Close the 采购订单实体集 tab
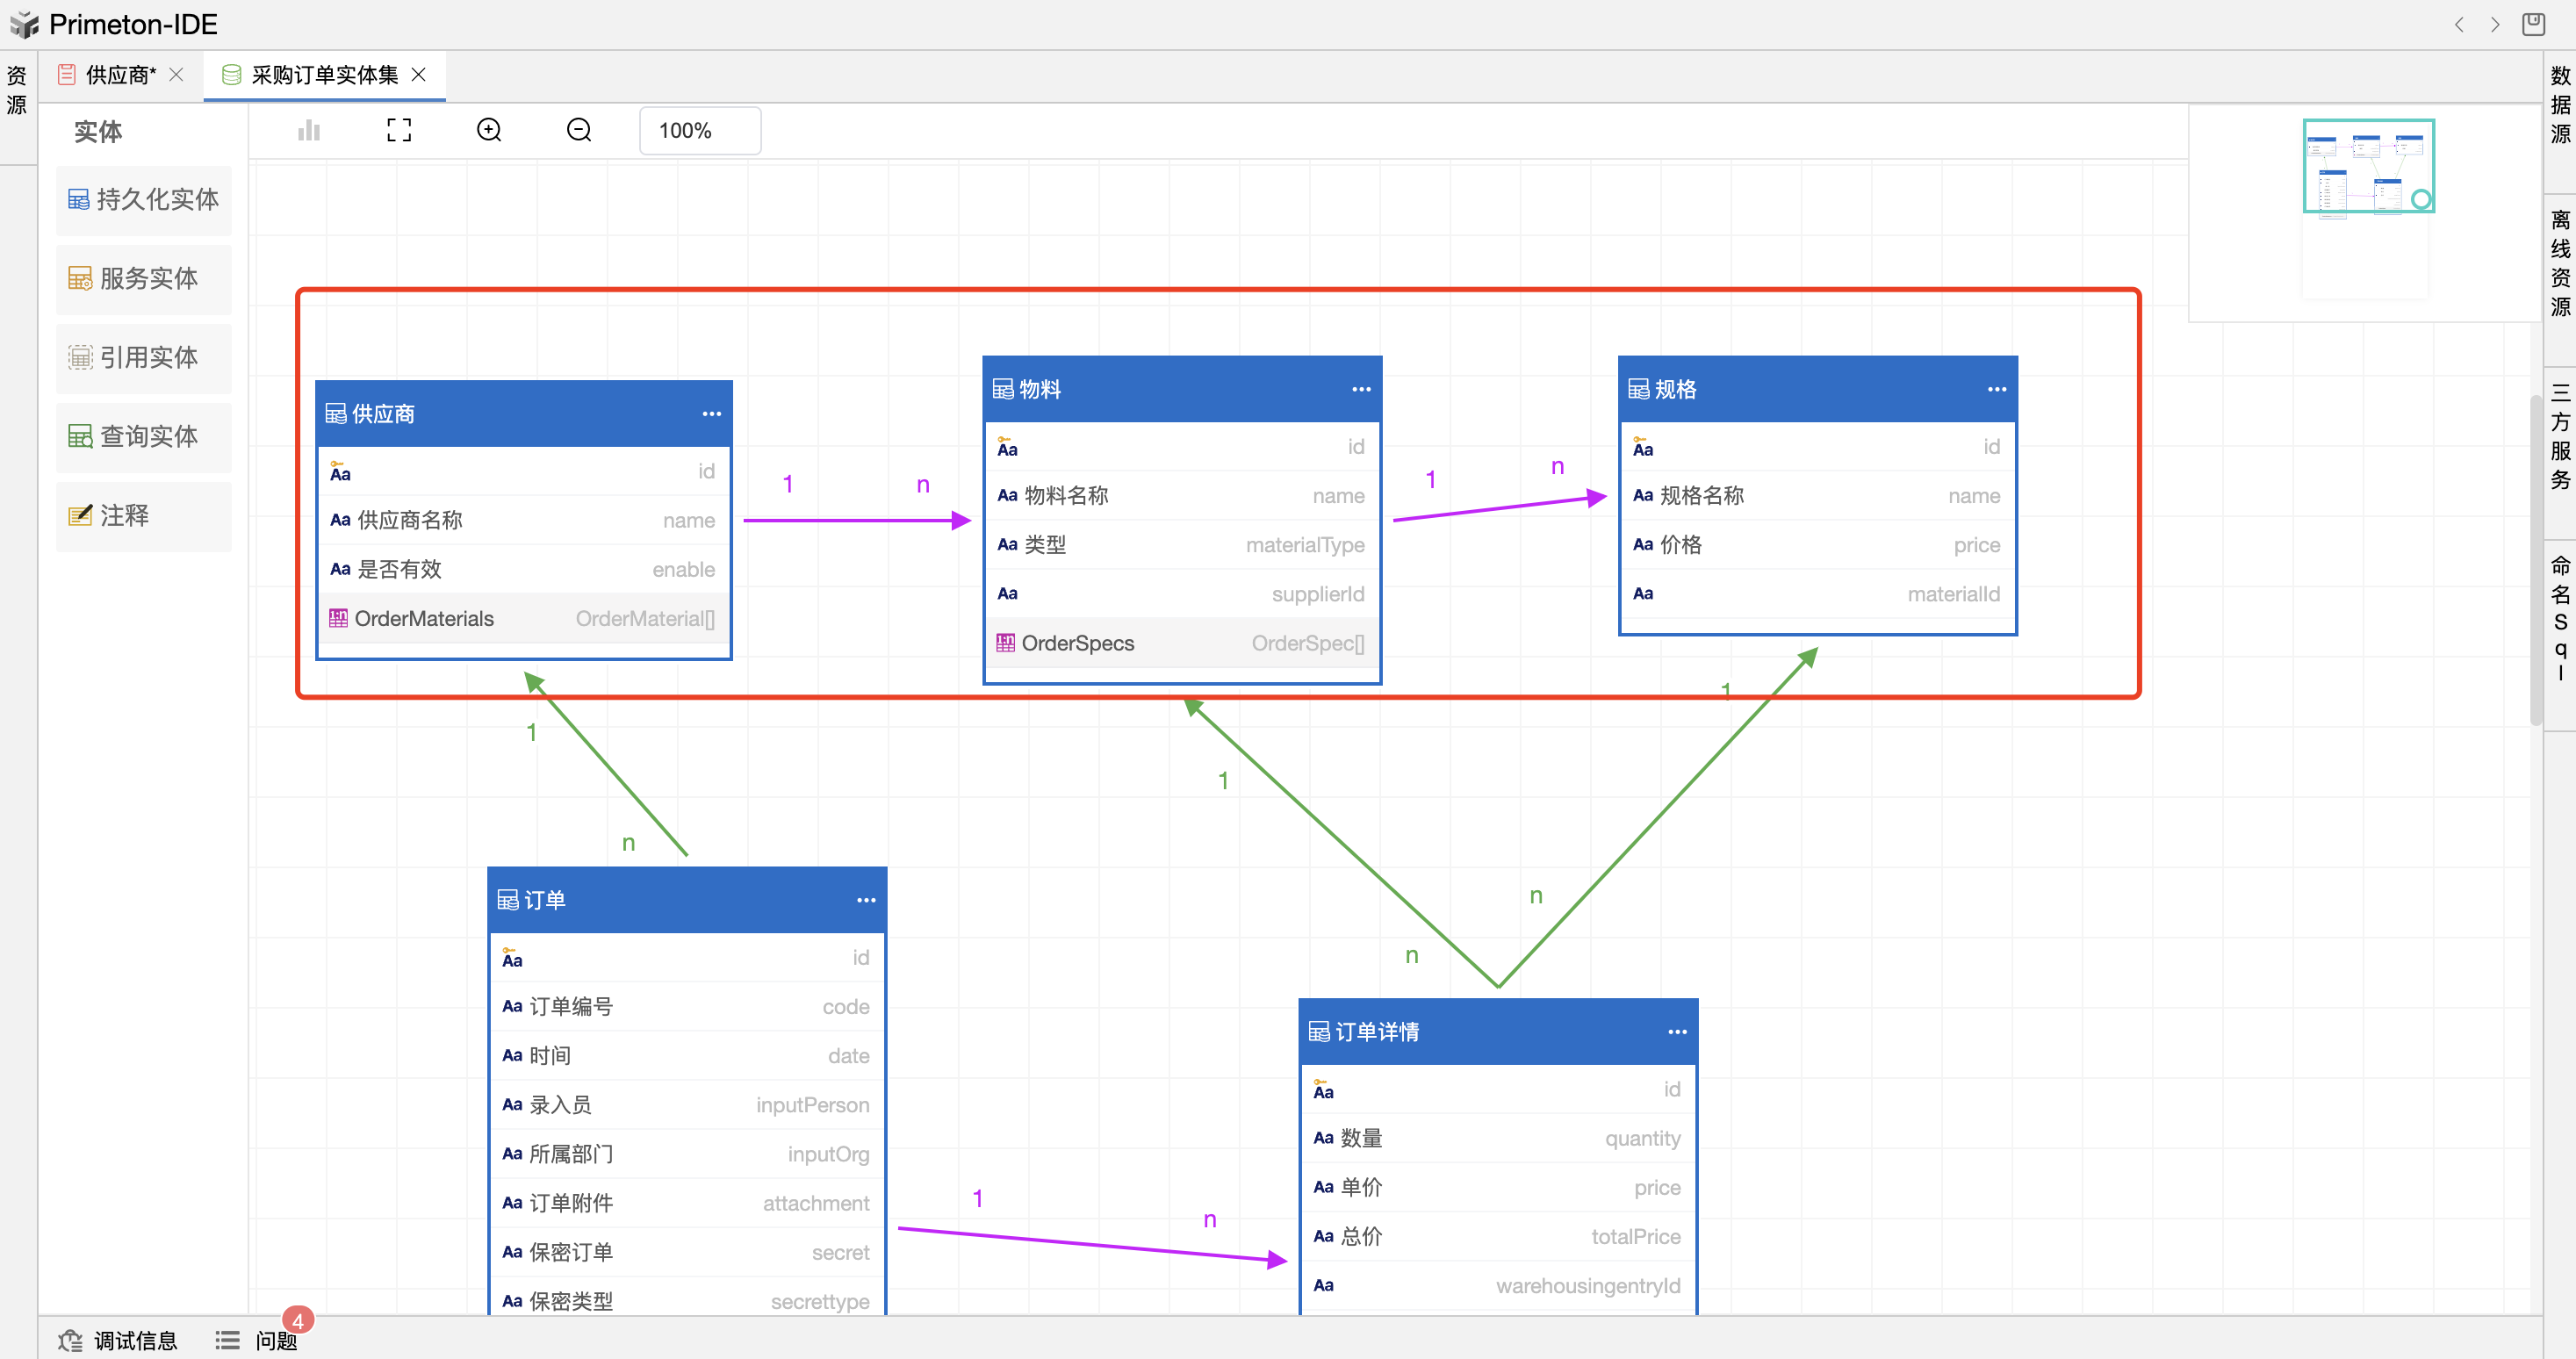Image resolution: width=2576 pixels, height=1359 pixels. tap(419, 75)
